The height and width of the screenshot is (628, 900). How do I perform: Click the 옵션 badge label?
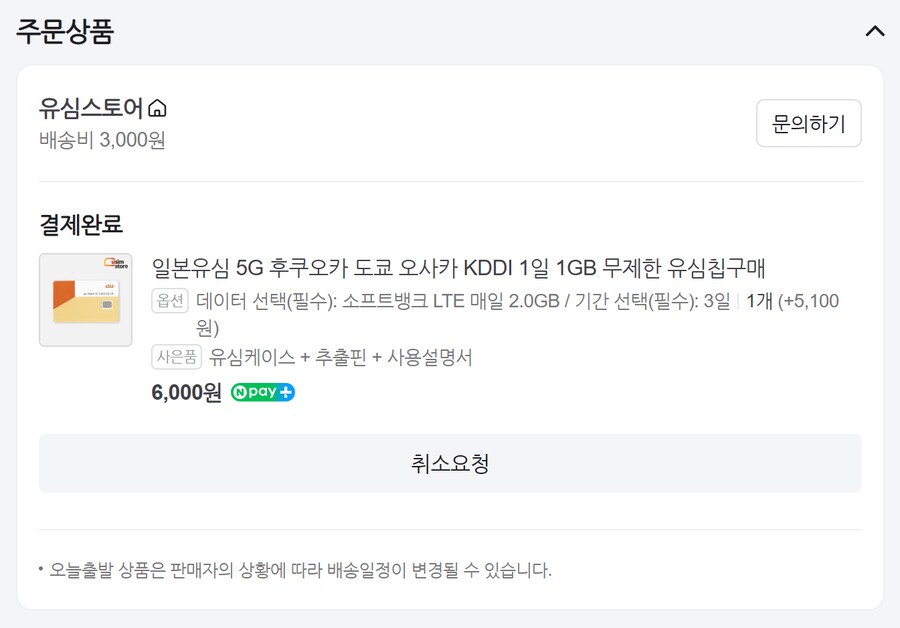point(170,300)
